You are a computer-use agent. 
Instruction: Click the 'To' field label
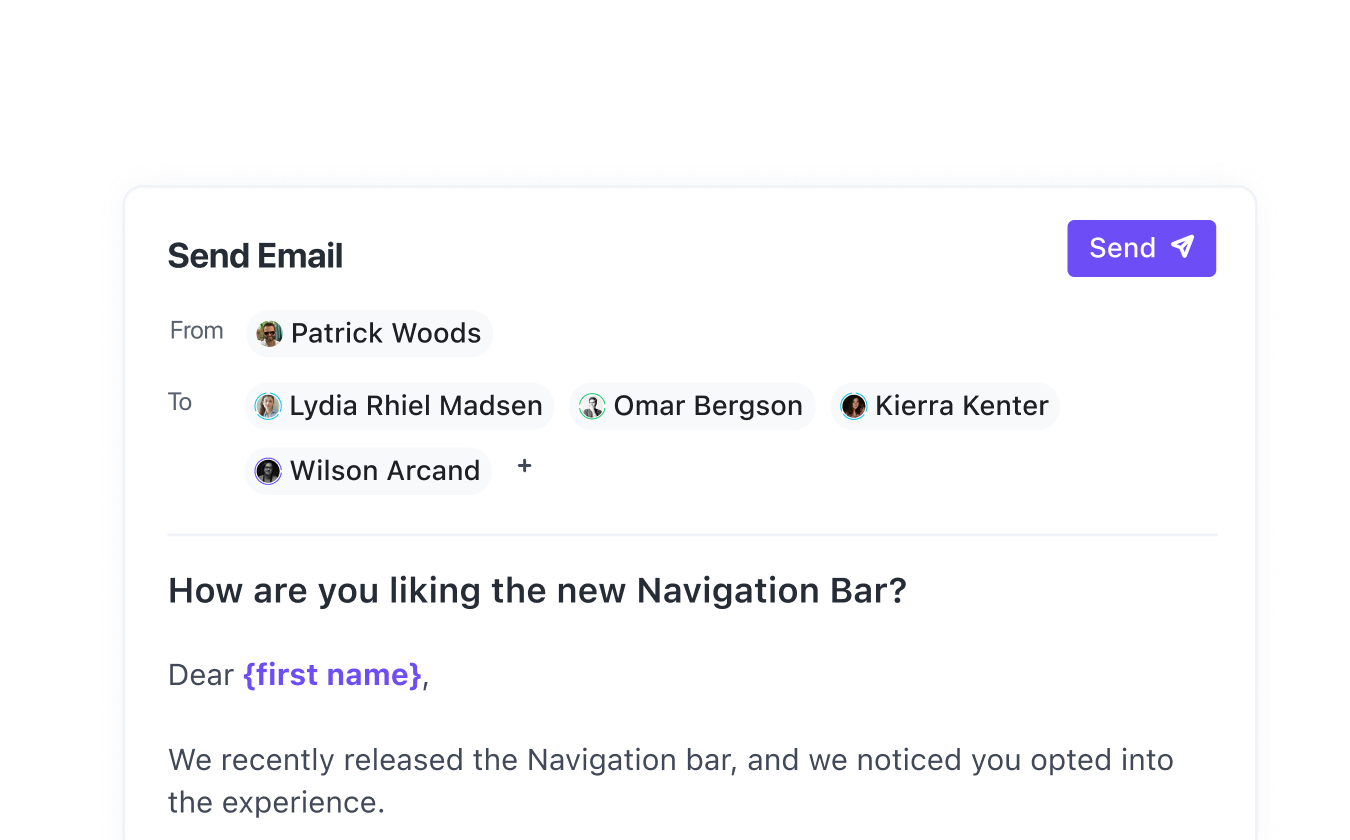180,402
